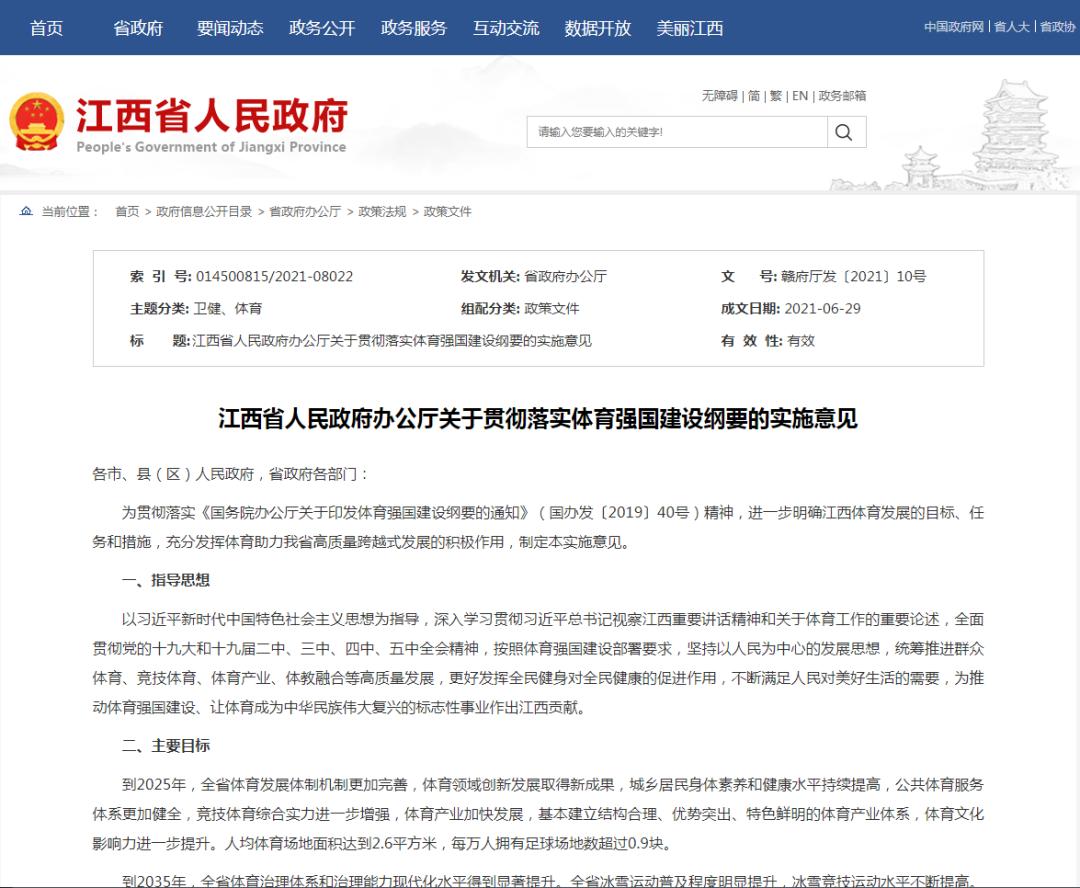The image size is (1080, 888).
Task: Click the topic category 卫健、体育
Action: pos(228,309)
